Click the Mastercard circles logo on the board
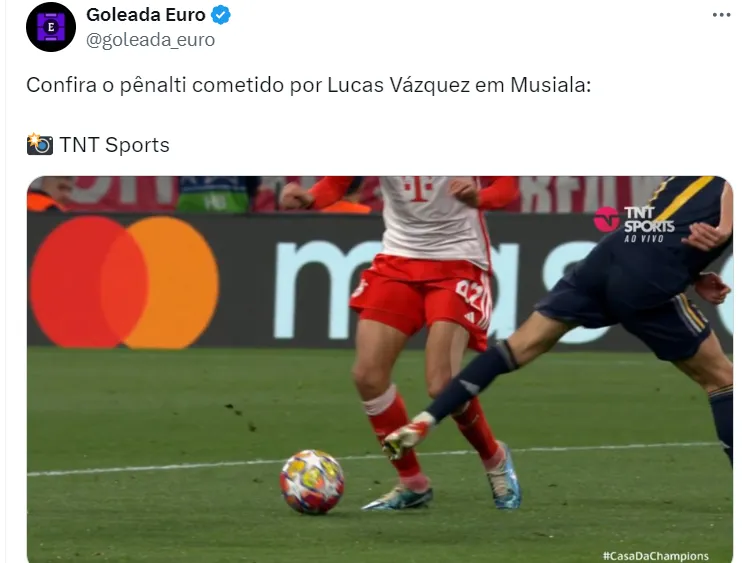 pos(124,282)
